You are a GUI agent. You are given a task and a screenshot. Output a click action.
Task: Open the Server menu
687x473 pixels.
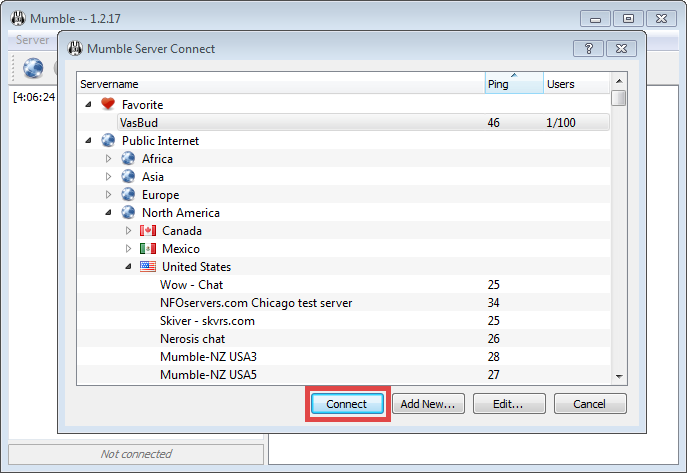33,39
